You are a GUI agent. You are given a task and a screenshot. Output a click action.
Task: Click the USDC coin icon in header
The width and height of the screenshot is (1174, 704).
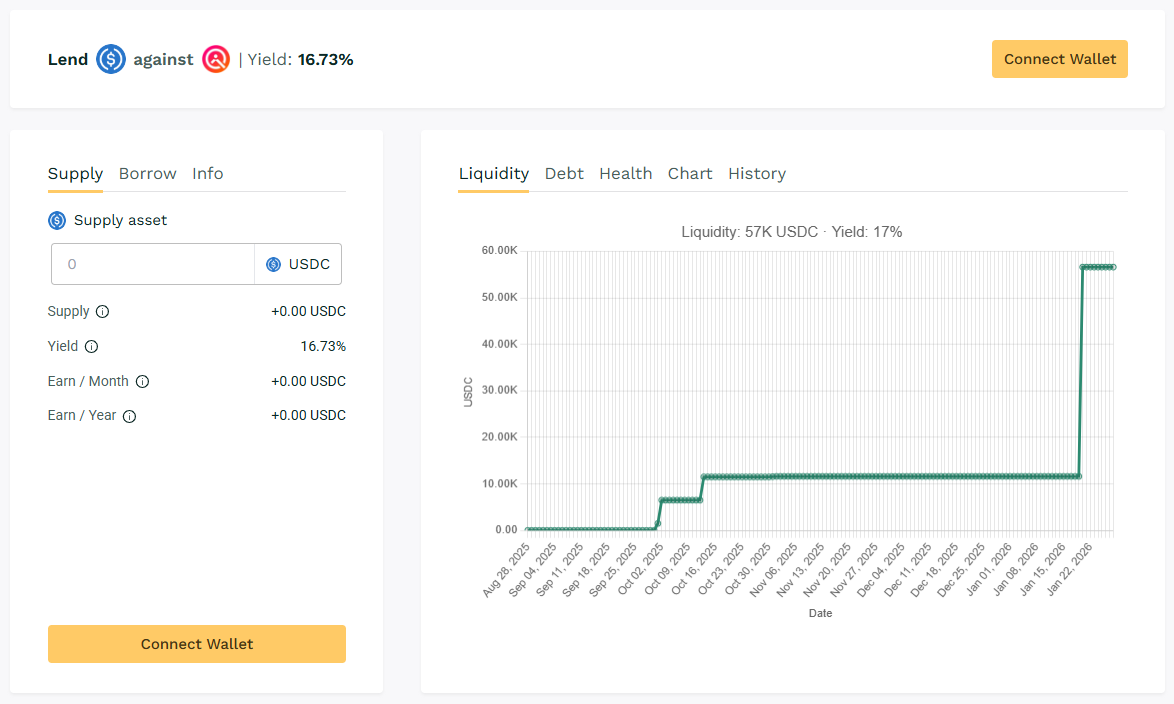(x=111, y=60)
